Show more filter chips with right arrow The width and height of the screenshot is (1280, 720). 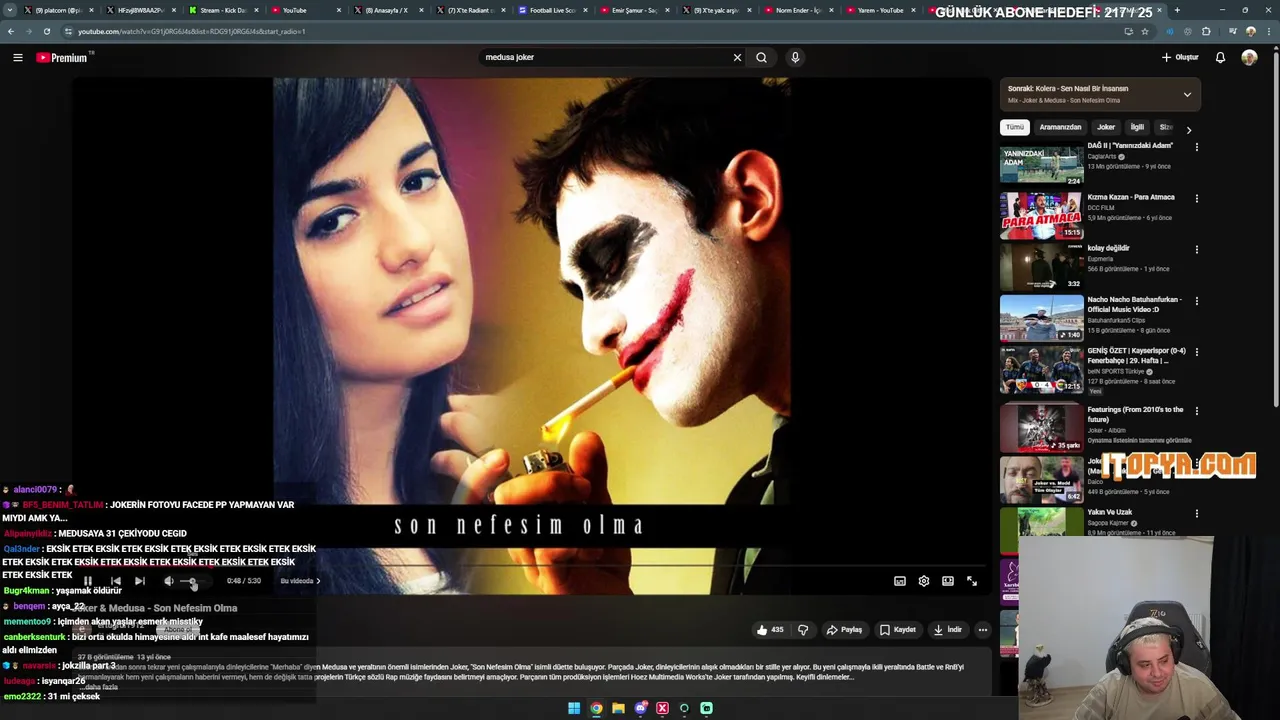point(1188,129)
